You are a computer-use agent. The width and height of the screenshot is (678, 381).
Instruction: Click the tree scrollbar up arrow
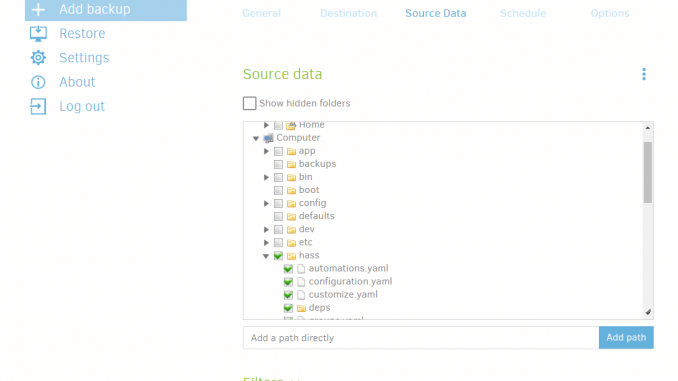click(647, 128)
